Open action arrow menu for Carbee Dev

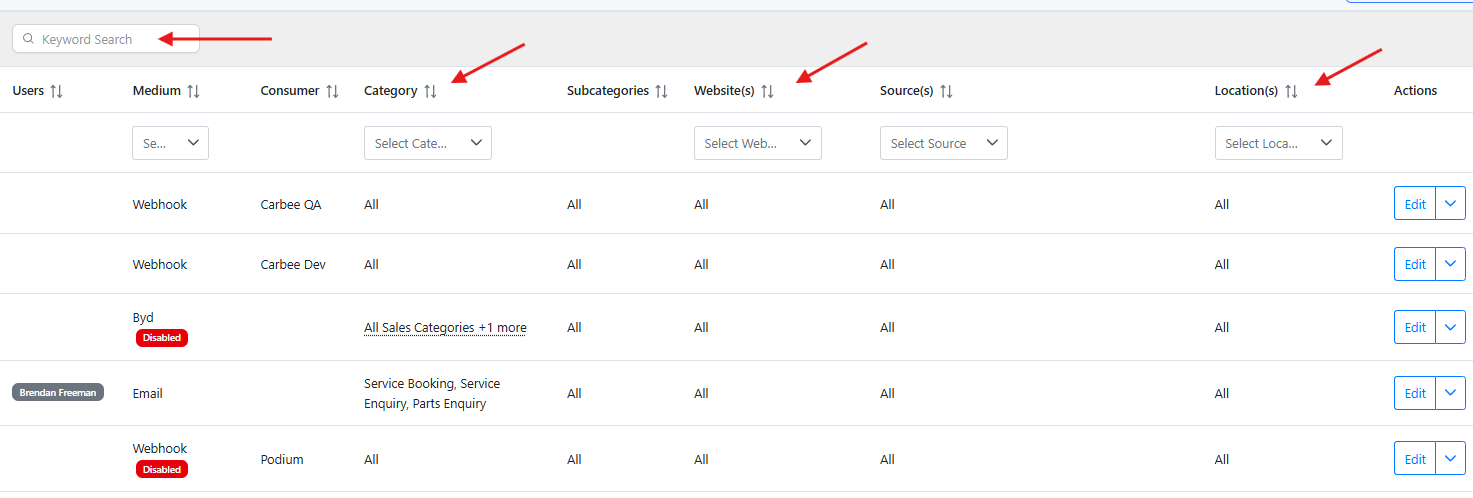1451,264
